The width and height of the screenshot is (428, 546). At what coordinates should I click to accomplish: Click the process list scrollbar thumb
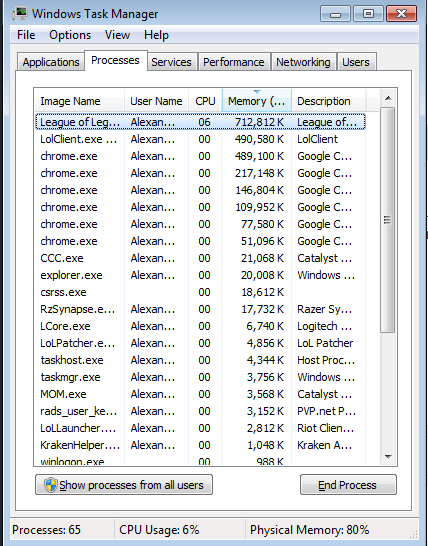tap(388, 220)
